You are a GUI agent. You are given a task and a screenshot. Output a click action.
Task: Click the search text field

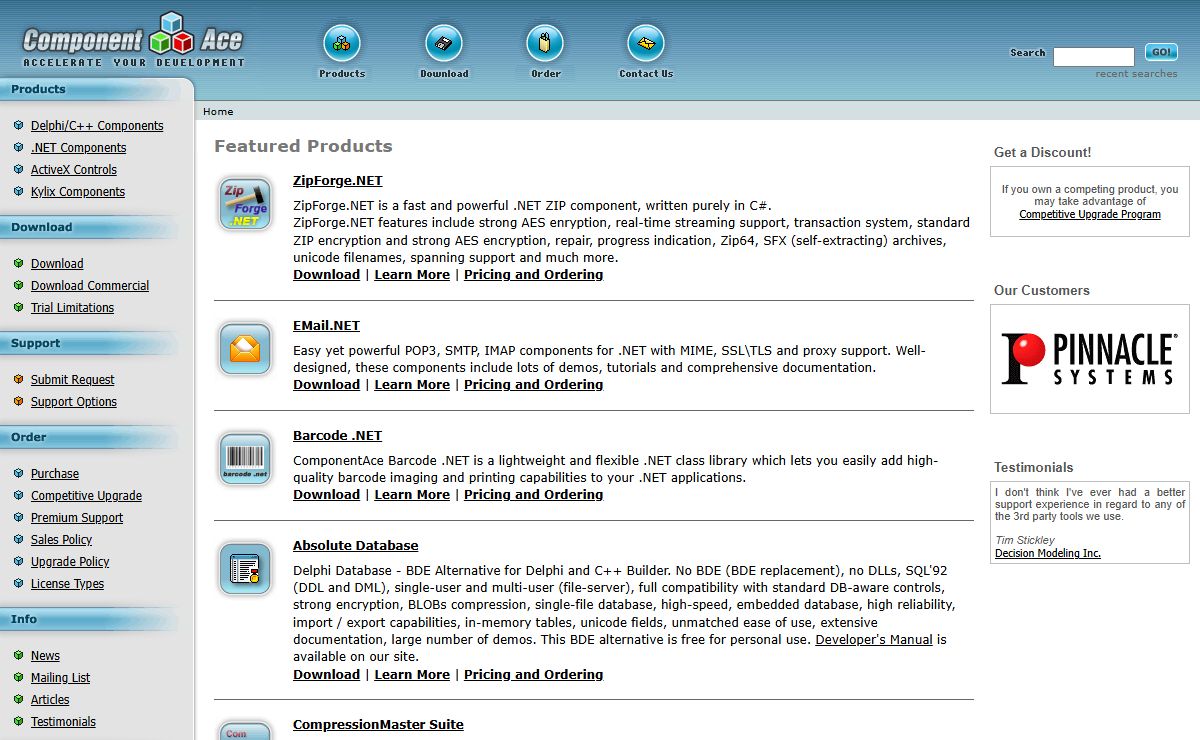click(1094, 56)
